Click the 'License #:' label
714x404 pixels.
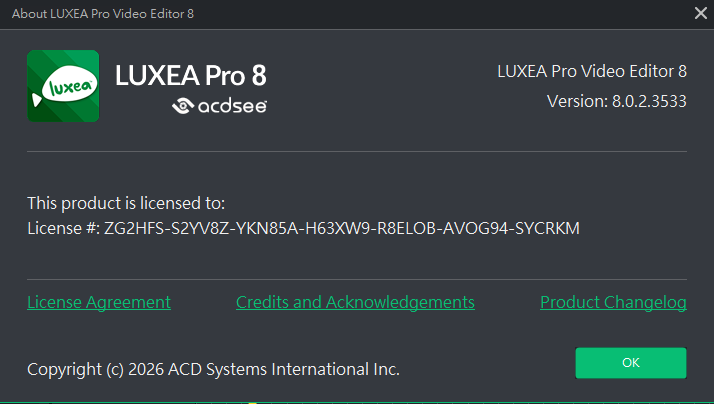click(x=63, y=228)
